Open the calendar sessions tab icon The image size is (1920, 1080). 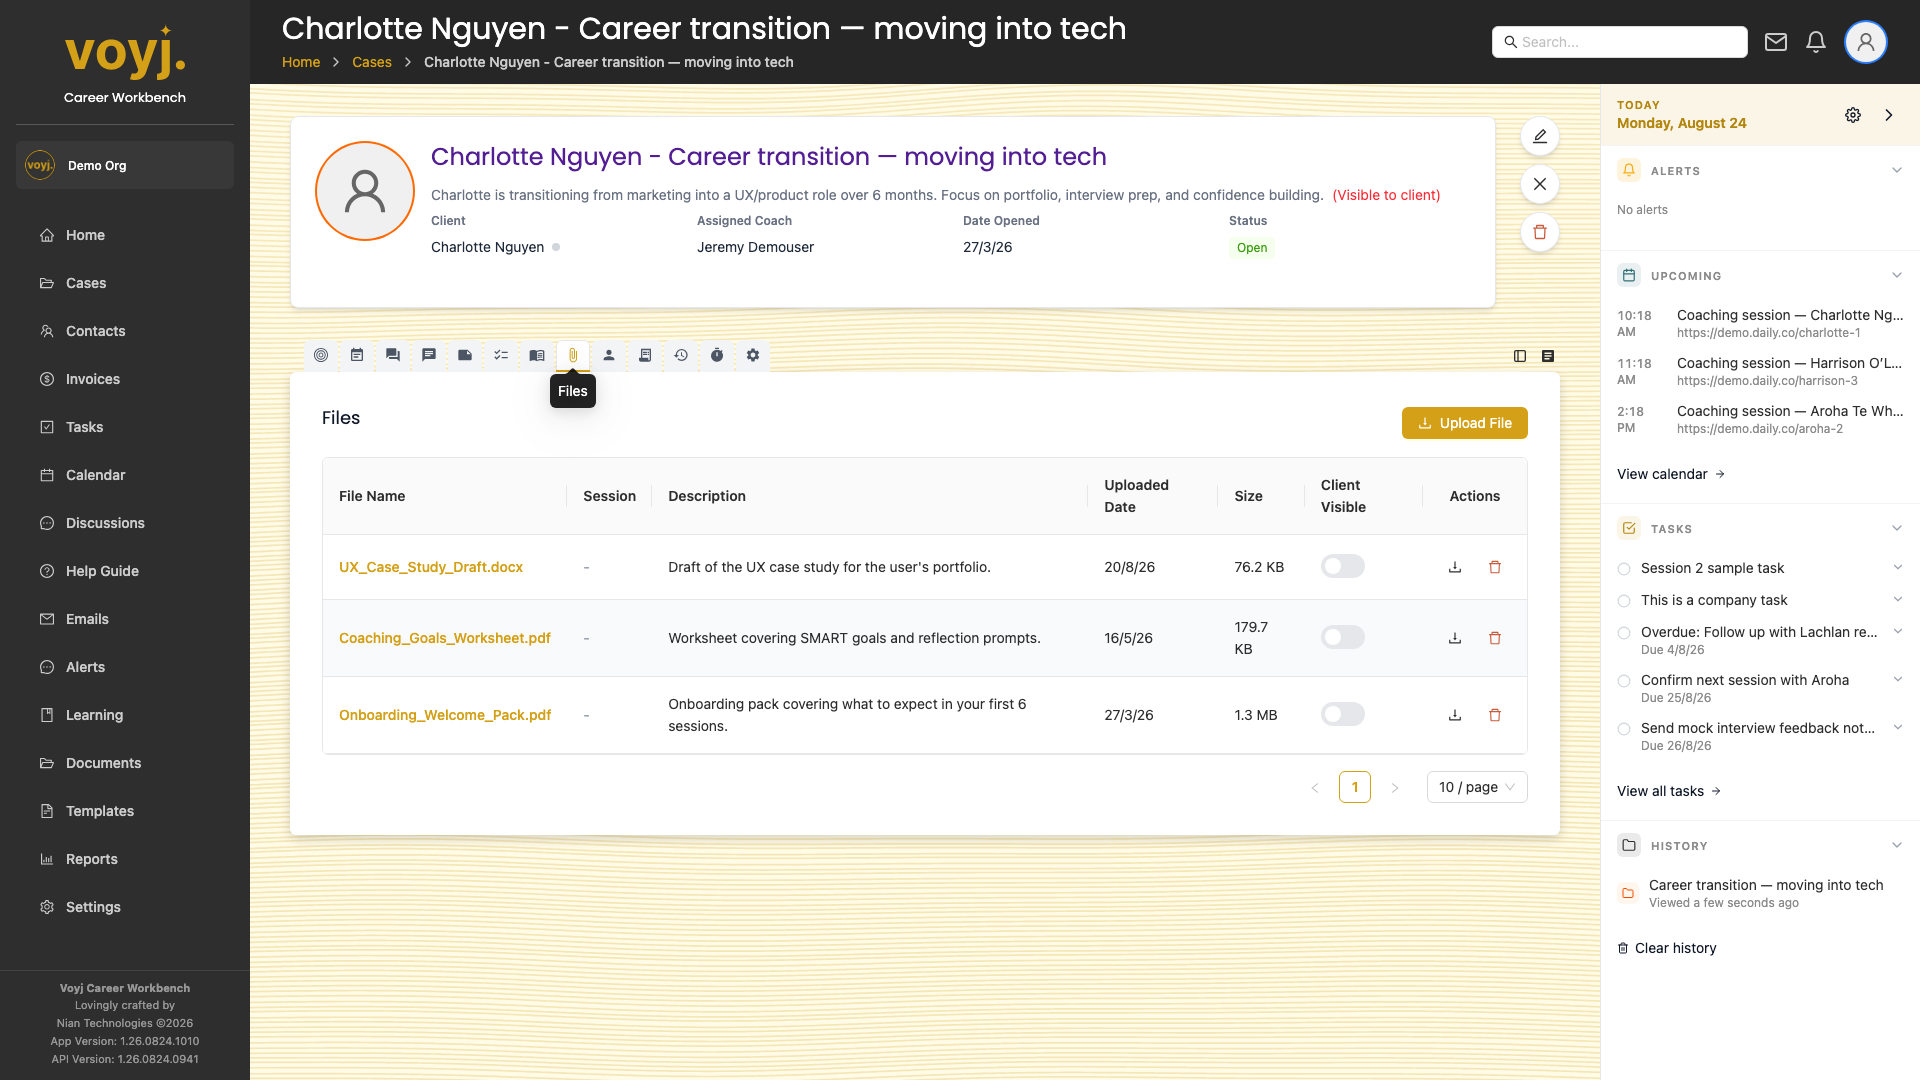[x=357, y=355]
